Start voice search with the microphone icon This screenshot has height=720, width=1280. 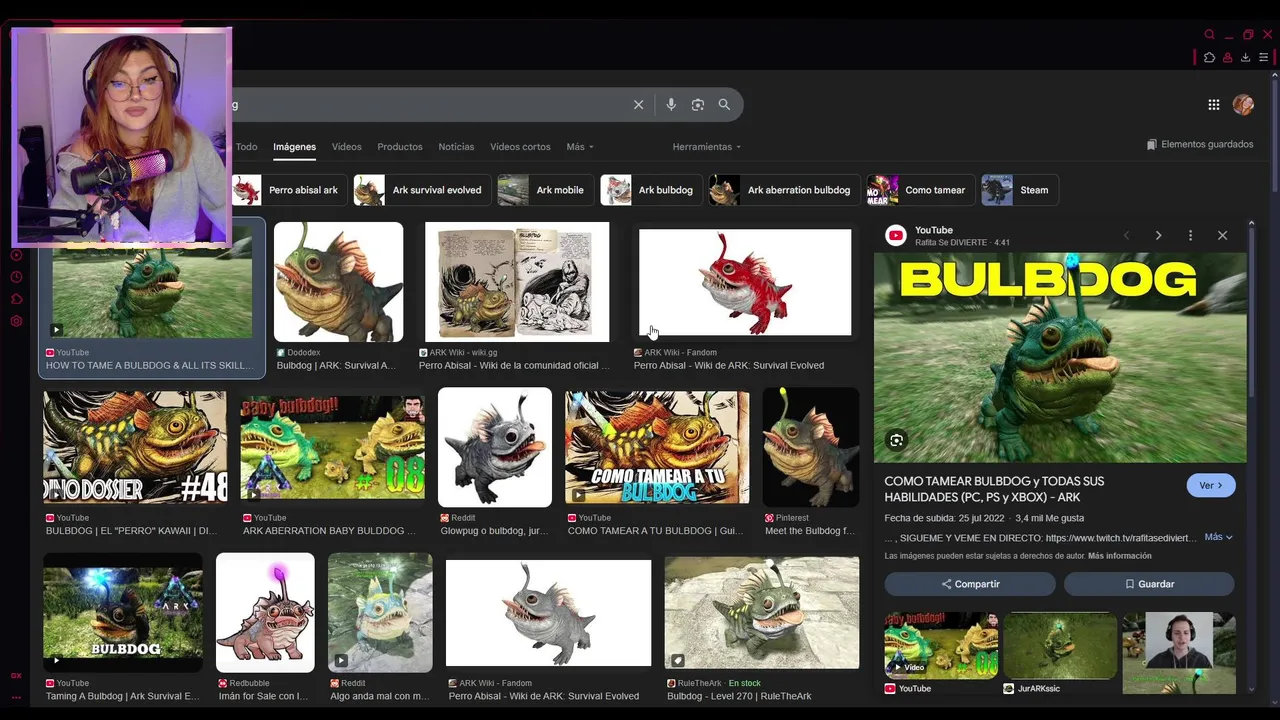coord(671,105)
